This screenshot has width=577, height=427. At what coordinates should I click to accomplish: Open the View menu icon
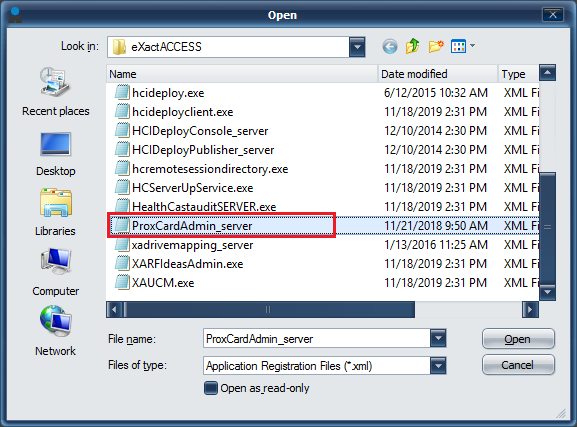[459, 46]
